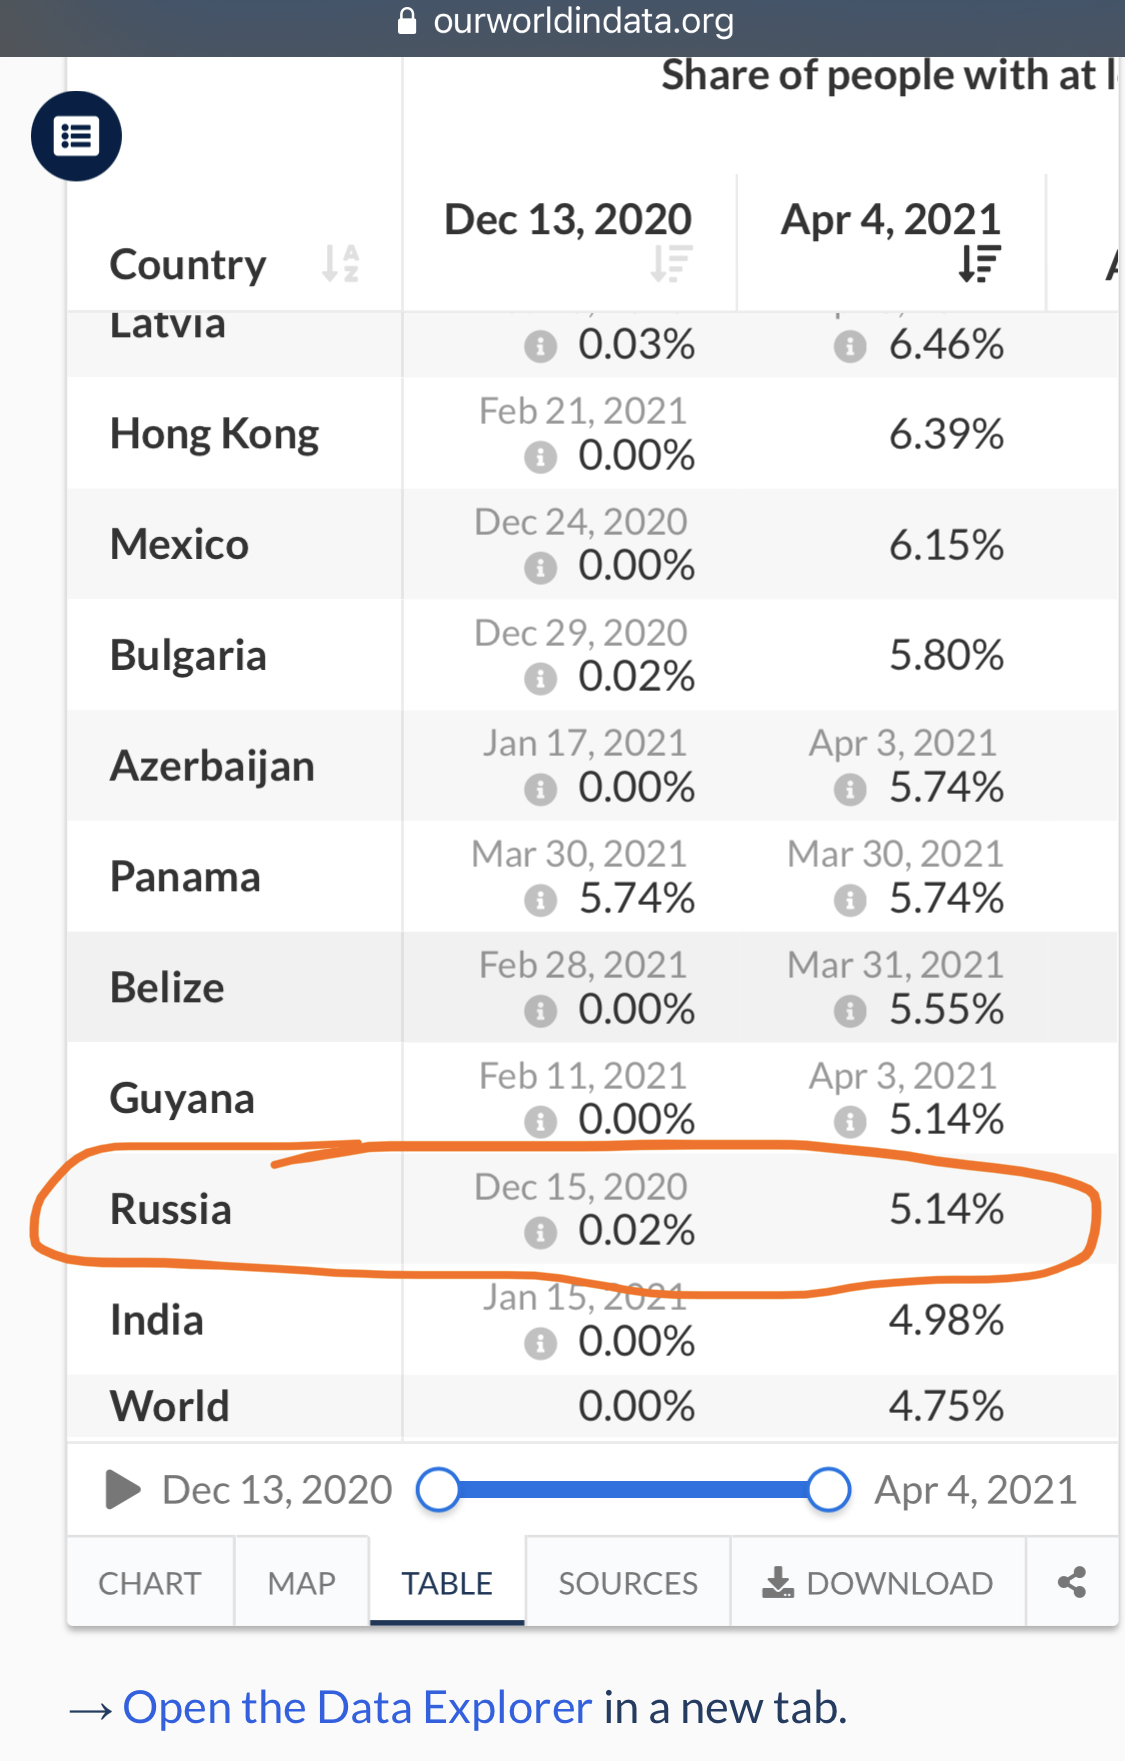Open the table of contents button
Viewport: 1125px width, 1761px height.
(x=76, y=136)
